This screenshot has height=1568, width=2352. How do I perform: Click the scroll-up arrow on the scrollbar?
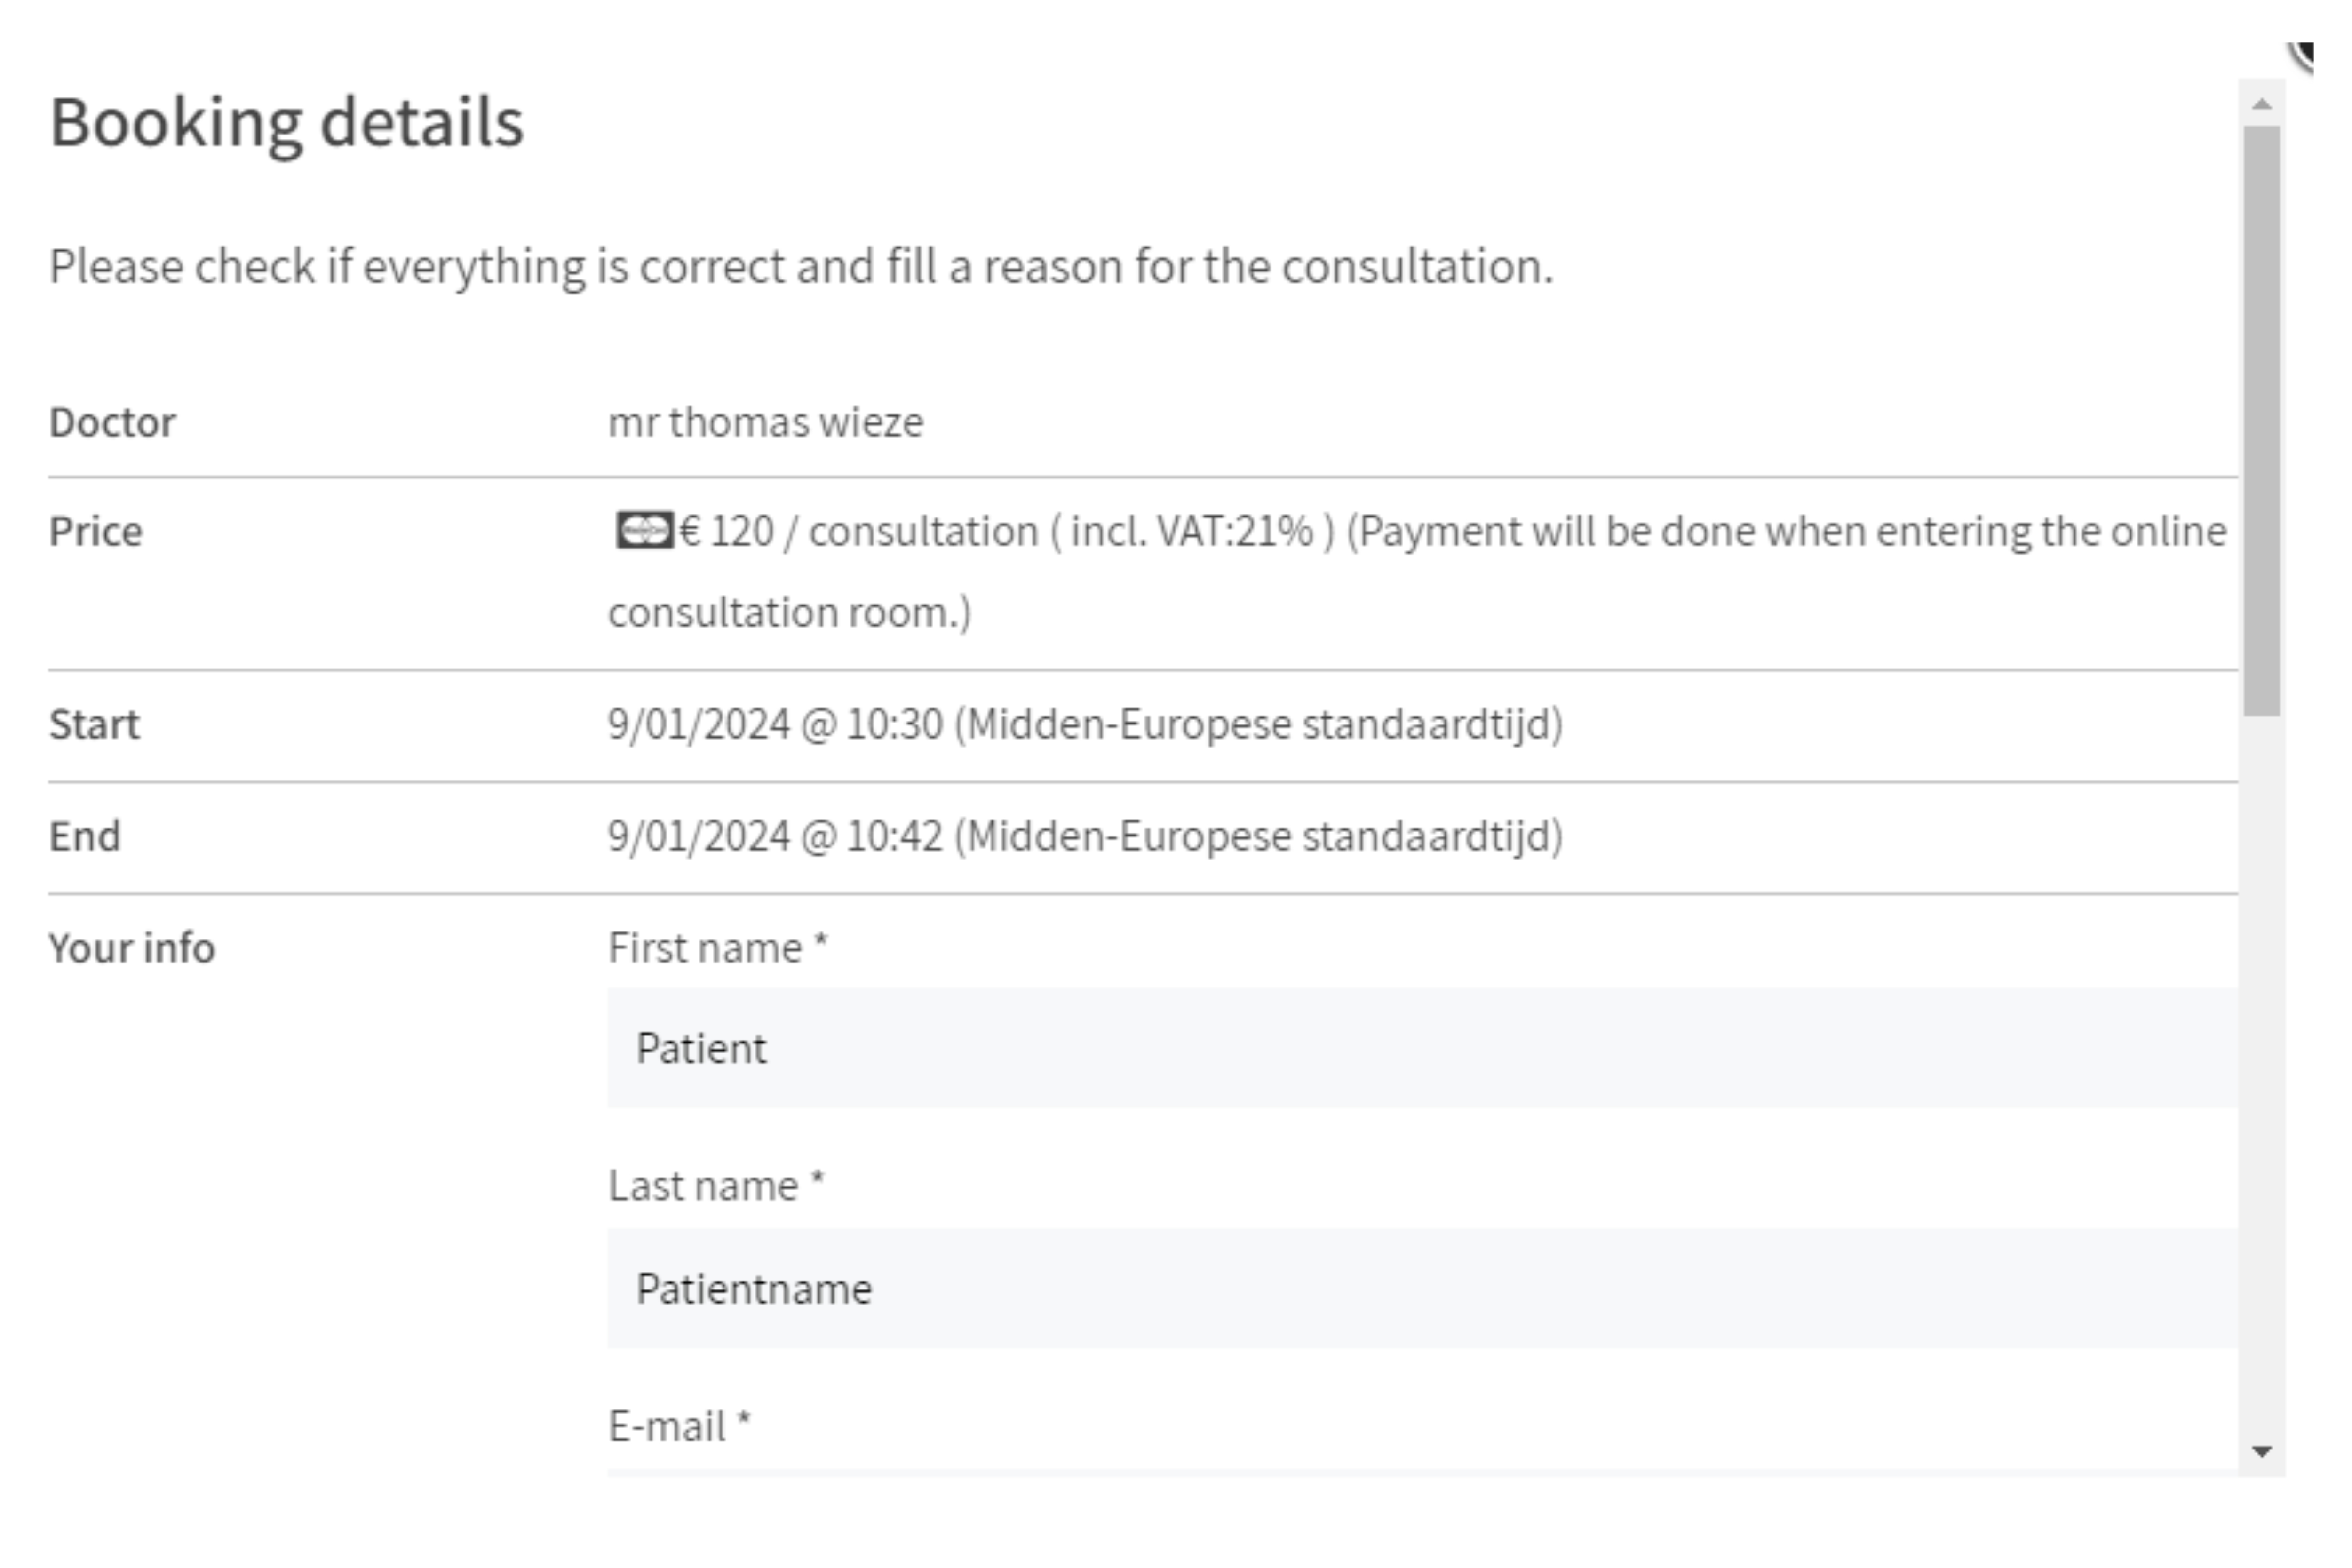[2263, 102]
